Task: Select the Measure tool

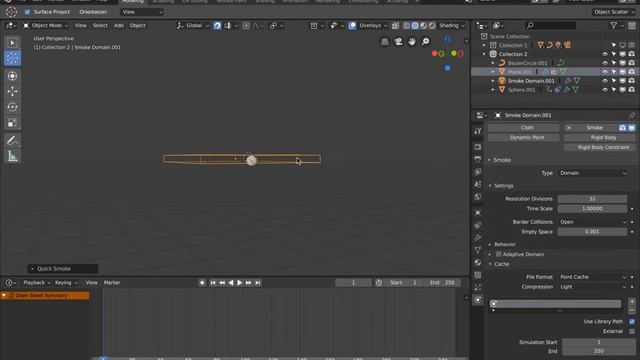Action: 12,156
